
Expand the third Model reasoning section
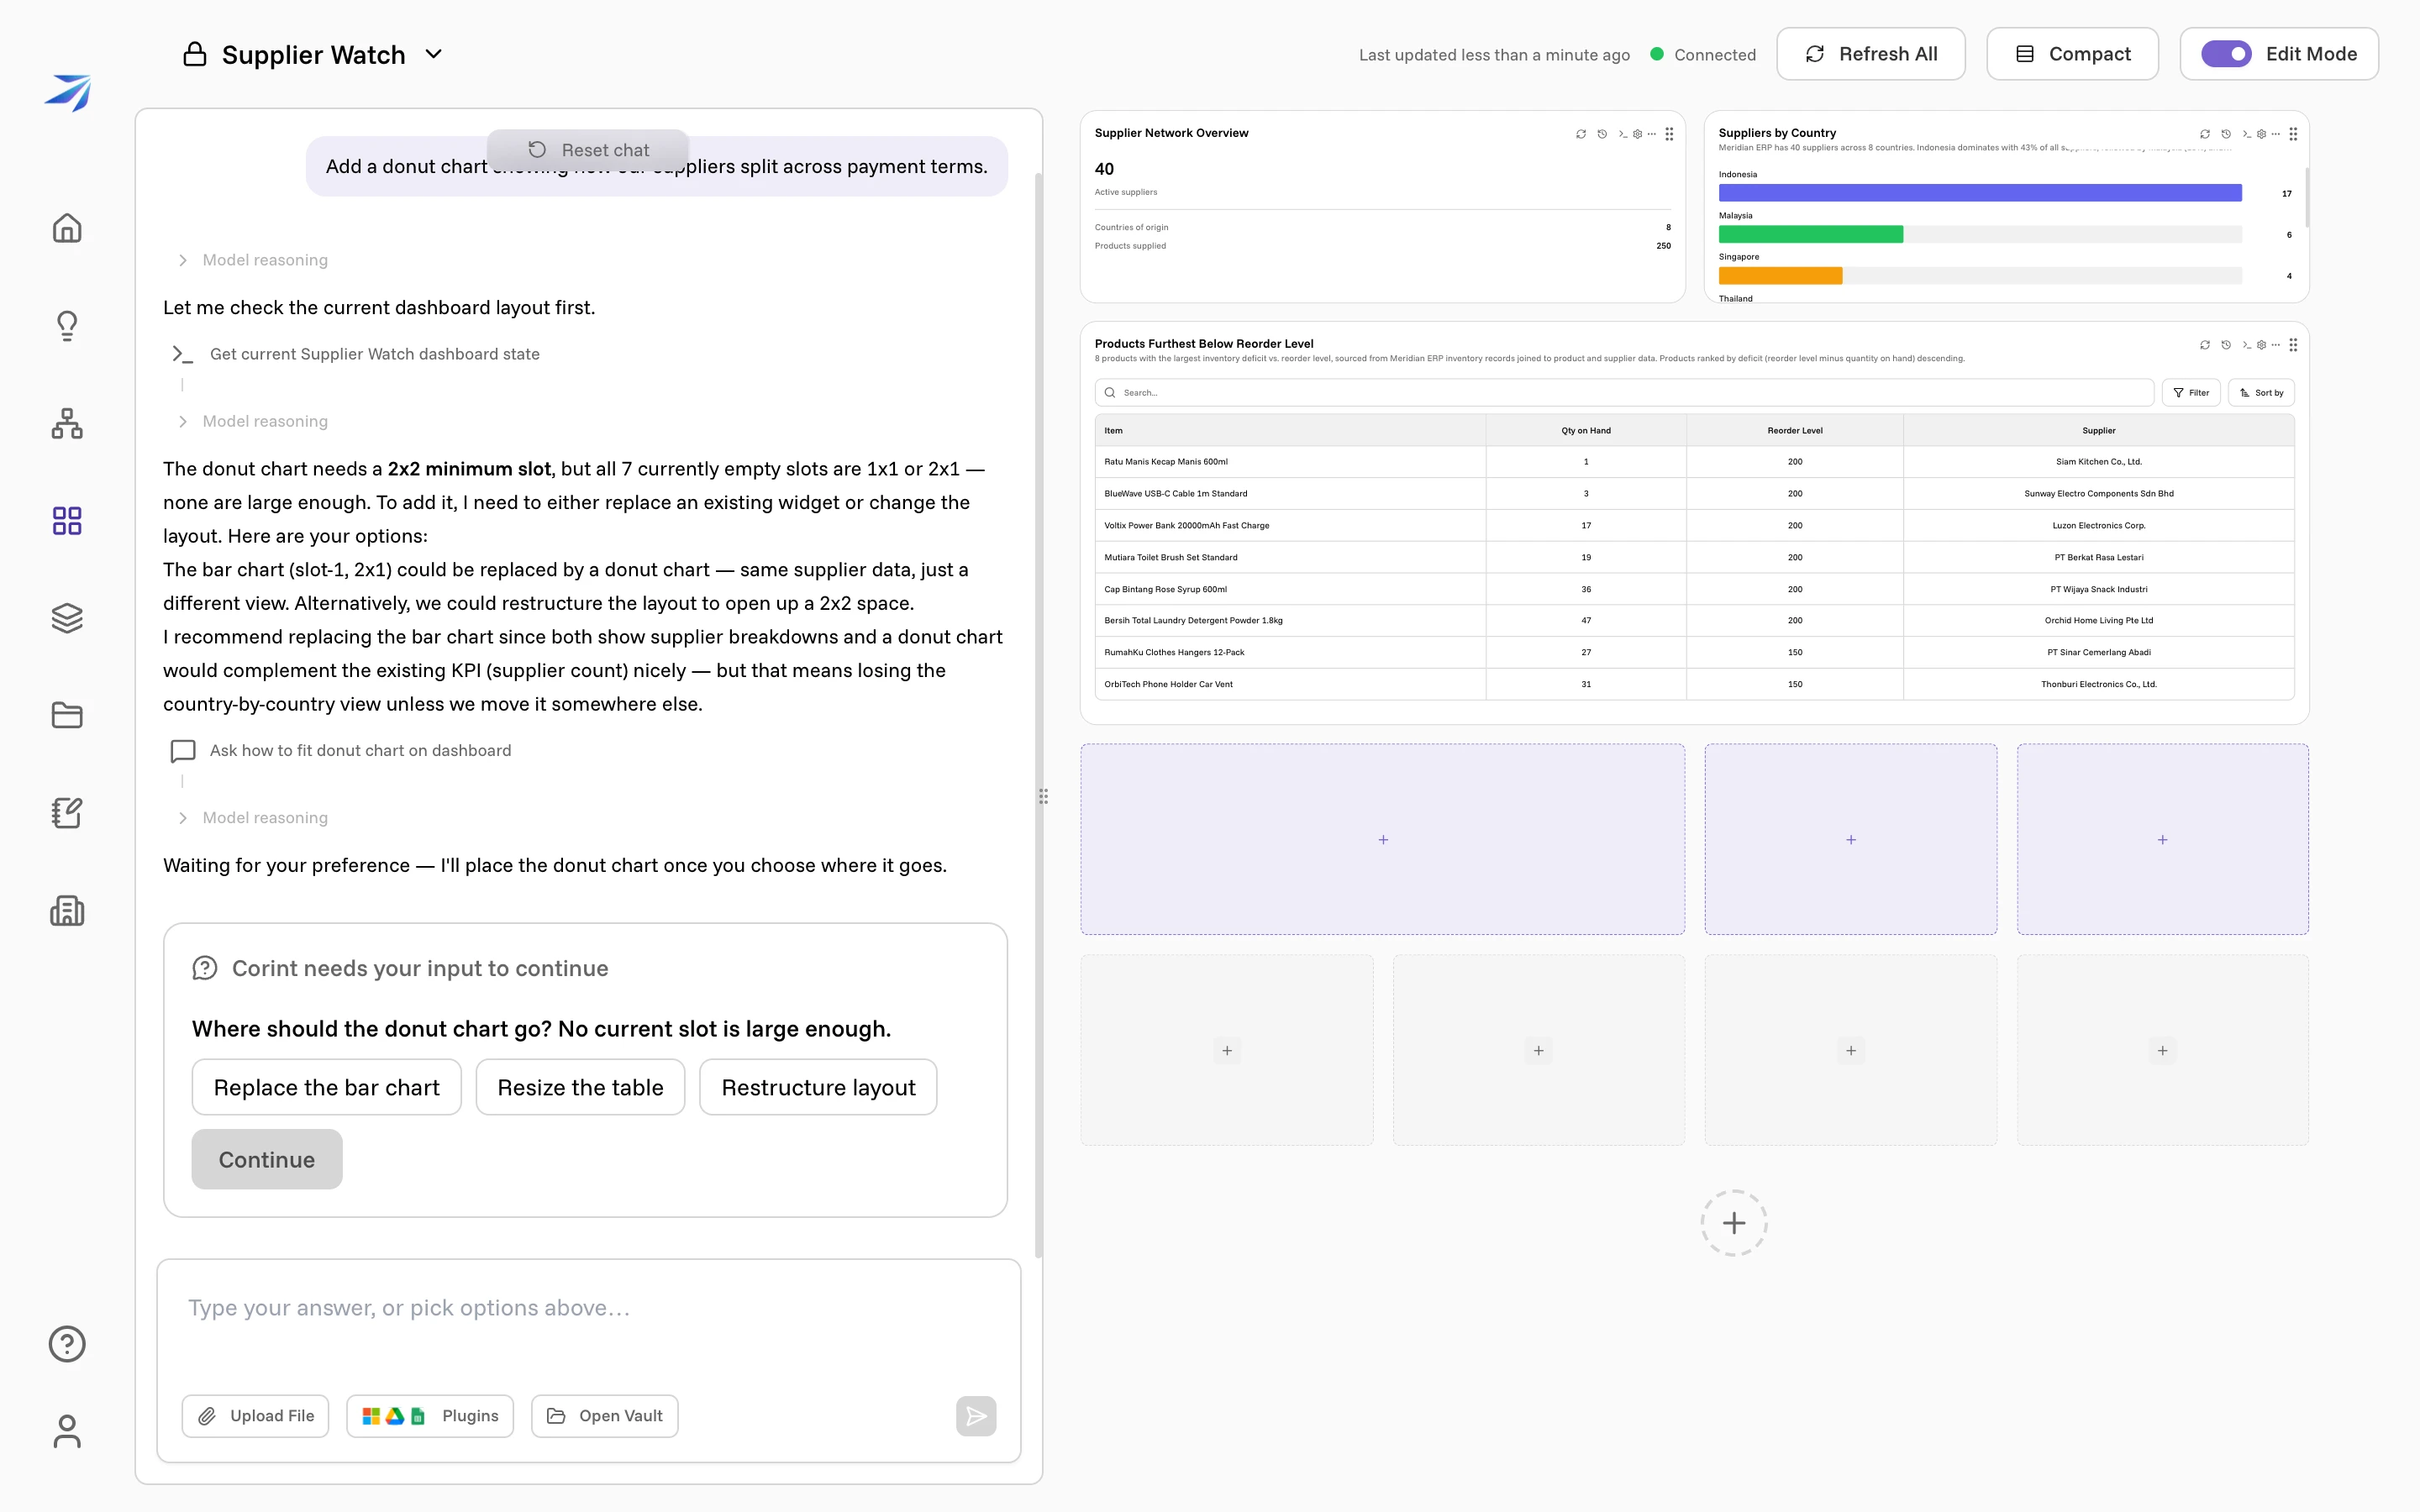(x=253, y=818)
